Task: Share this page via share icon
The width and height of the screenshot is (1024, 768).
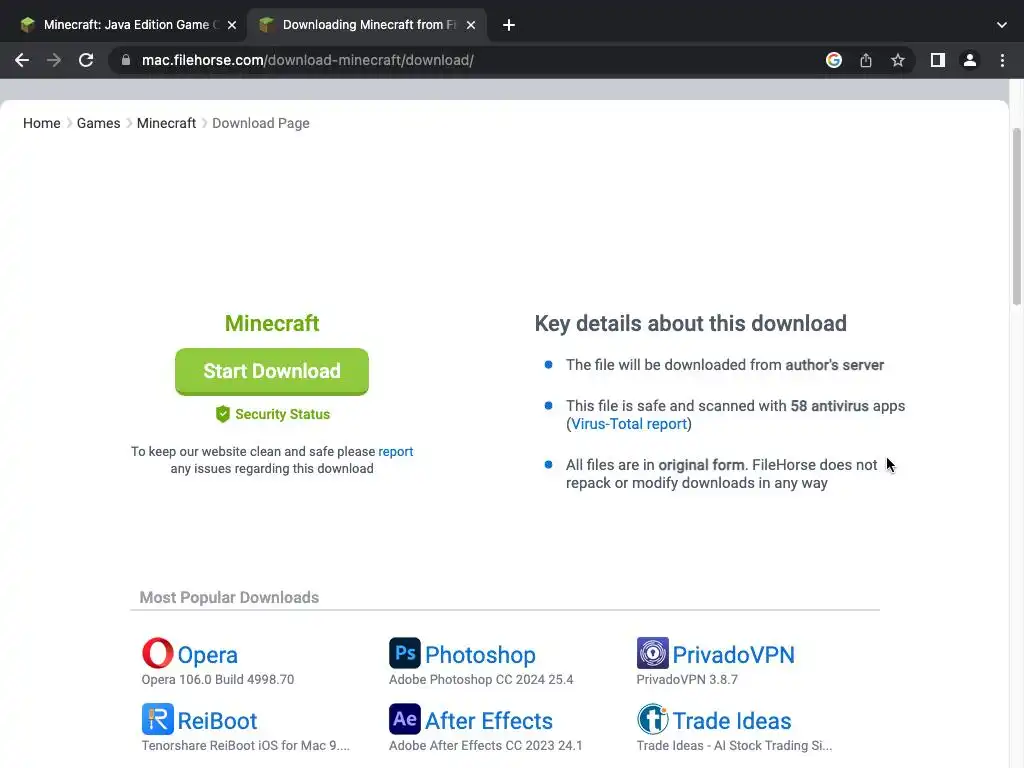Action: click(x=865, y=60)
